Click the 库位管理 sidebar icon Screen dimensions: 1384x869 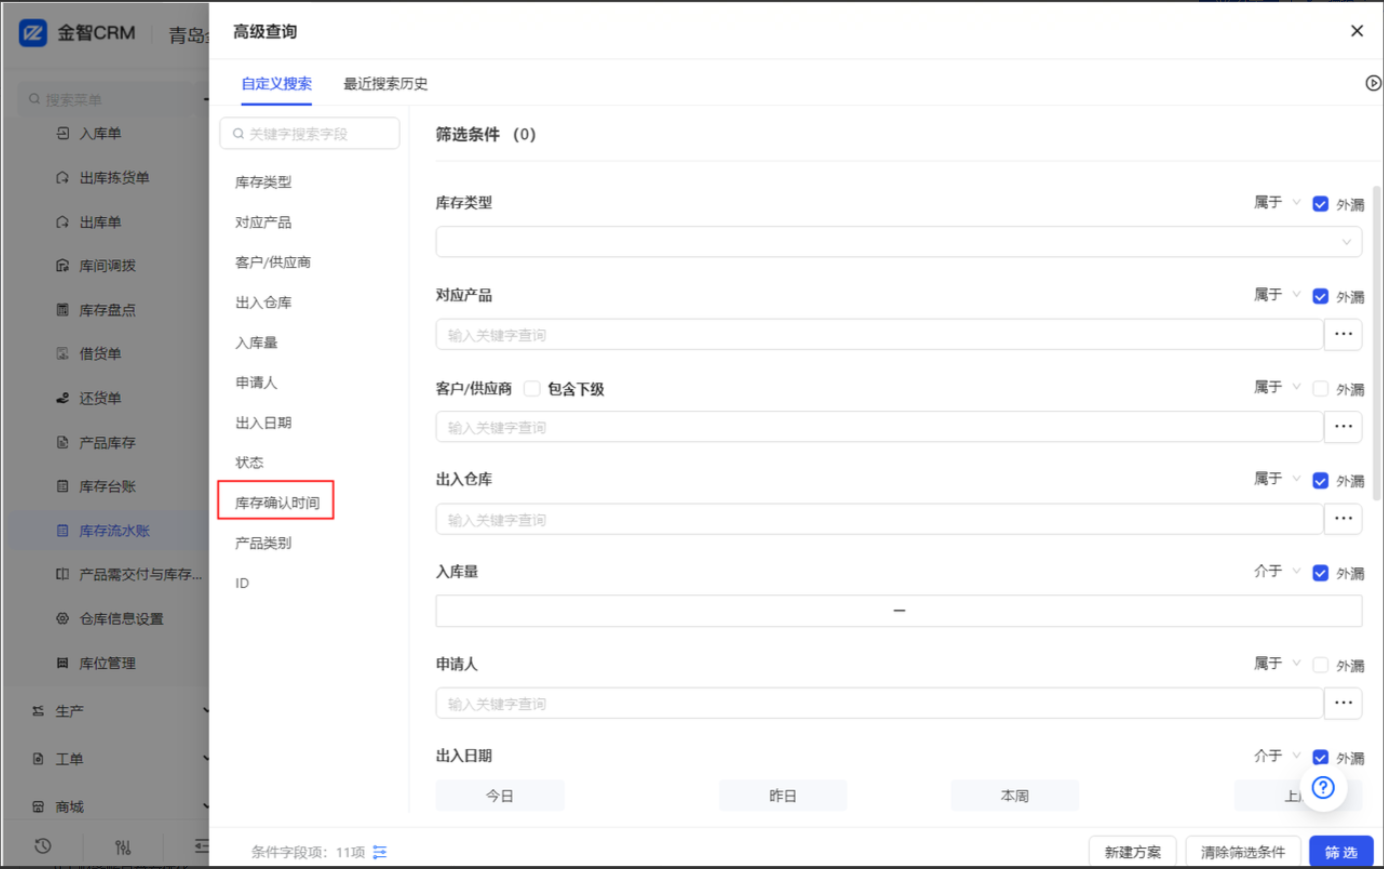63,662
